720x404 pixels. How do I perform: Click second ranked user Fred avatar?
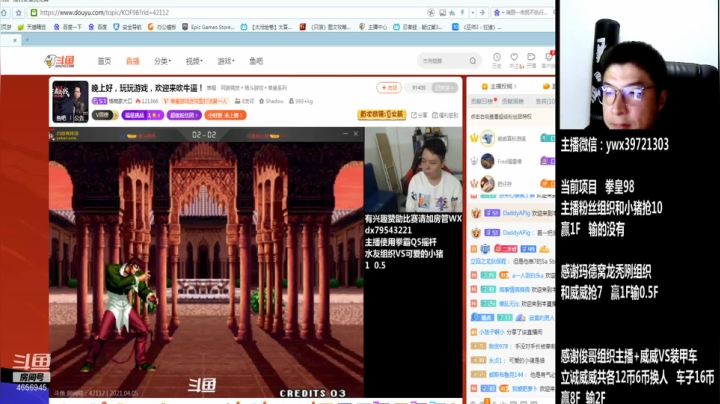[487, 161]
